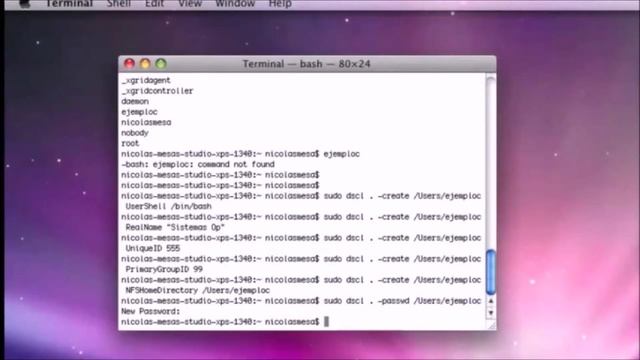Click the scrollbar up arrow

(491, 301)
